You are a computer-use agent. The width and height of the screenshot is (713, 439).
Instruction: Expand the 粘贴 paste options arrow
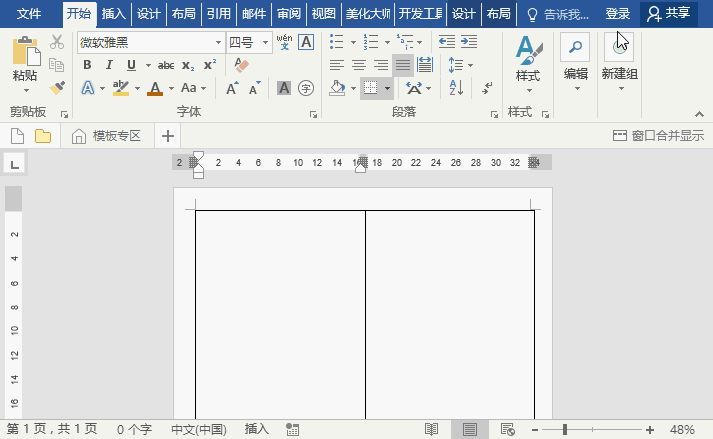tap(25, 89)
